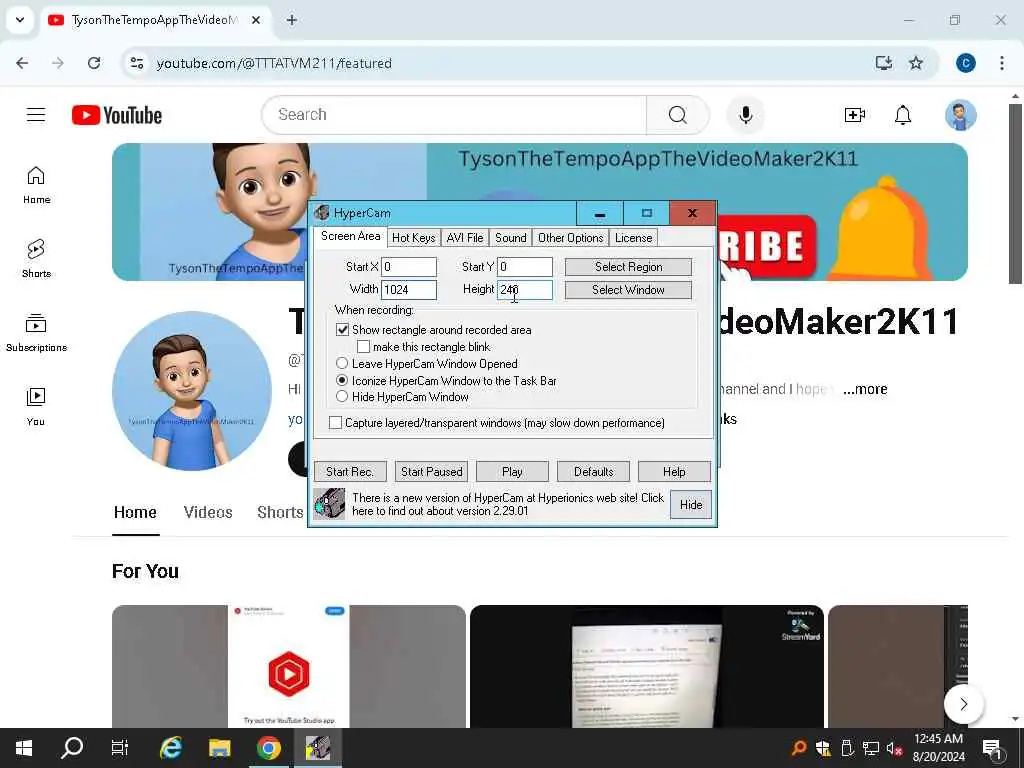Open the YouTube hamburger guide menu
Image resolution: width=1024 pixels, height=768 pixels.
point(36,115)
